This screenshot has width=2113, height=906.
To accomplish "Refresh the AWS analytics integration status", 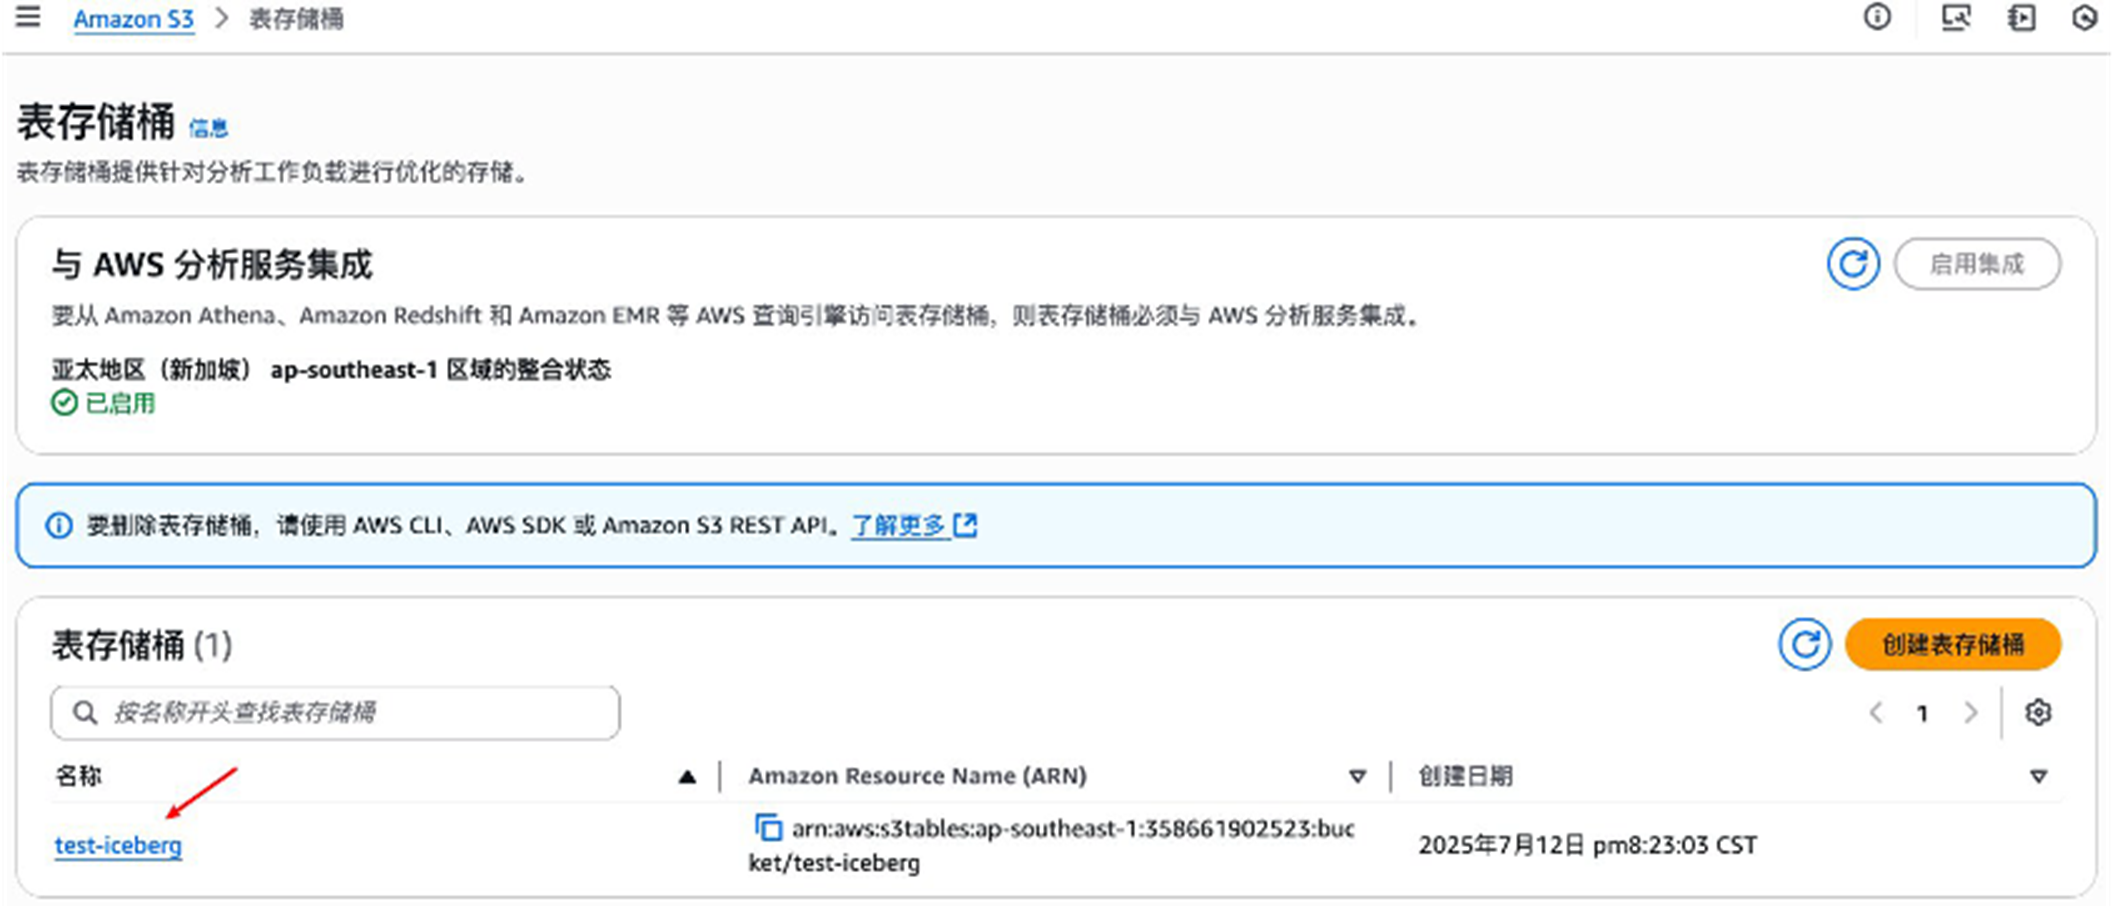I will coord(1853,264).
